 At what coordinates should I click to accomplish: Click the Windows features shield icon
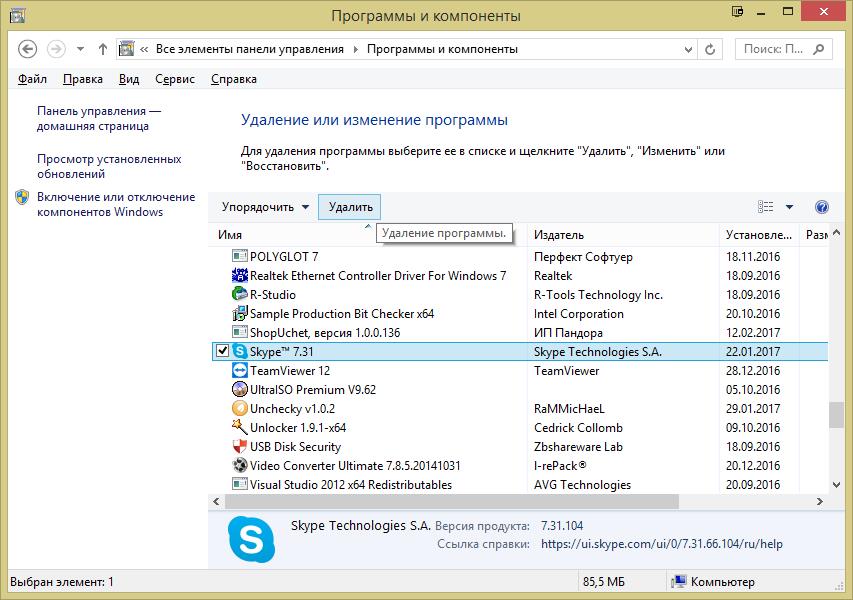[22, 197]
